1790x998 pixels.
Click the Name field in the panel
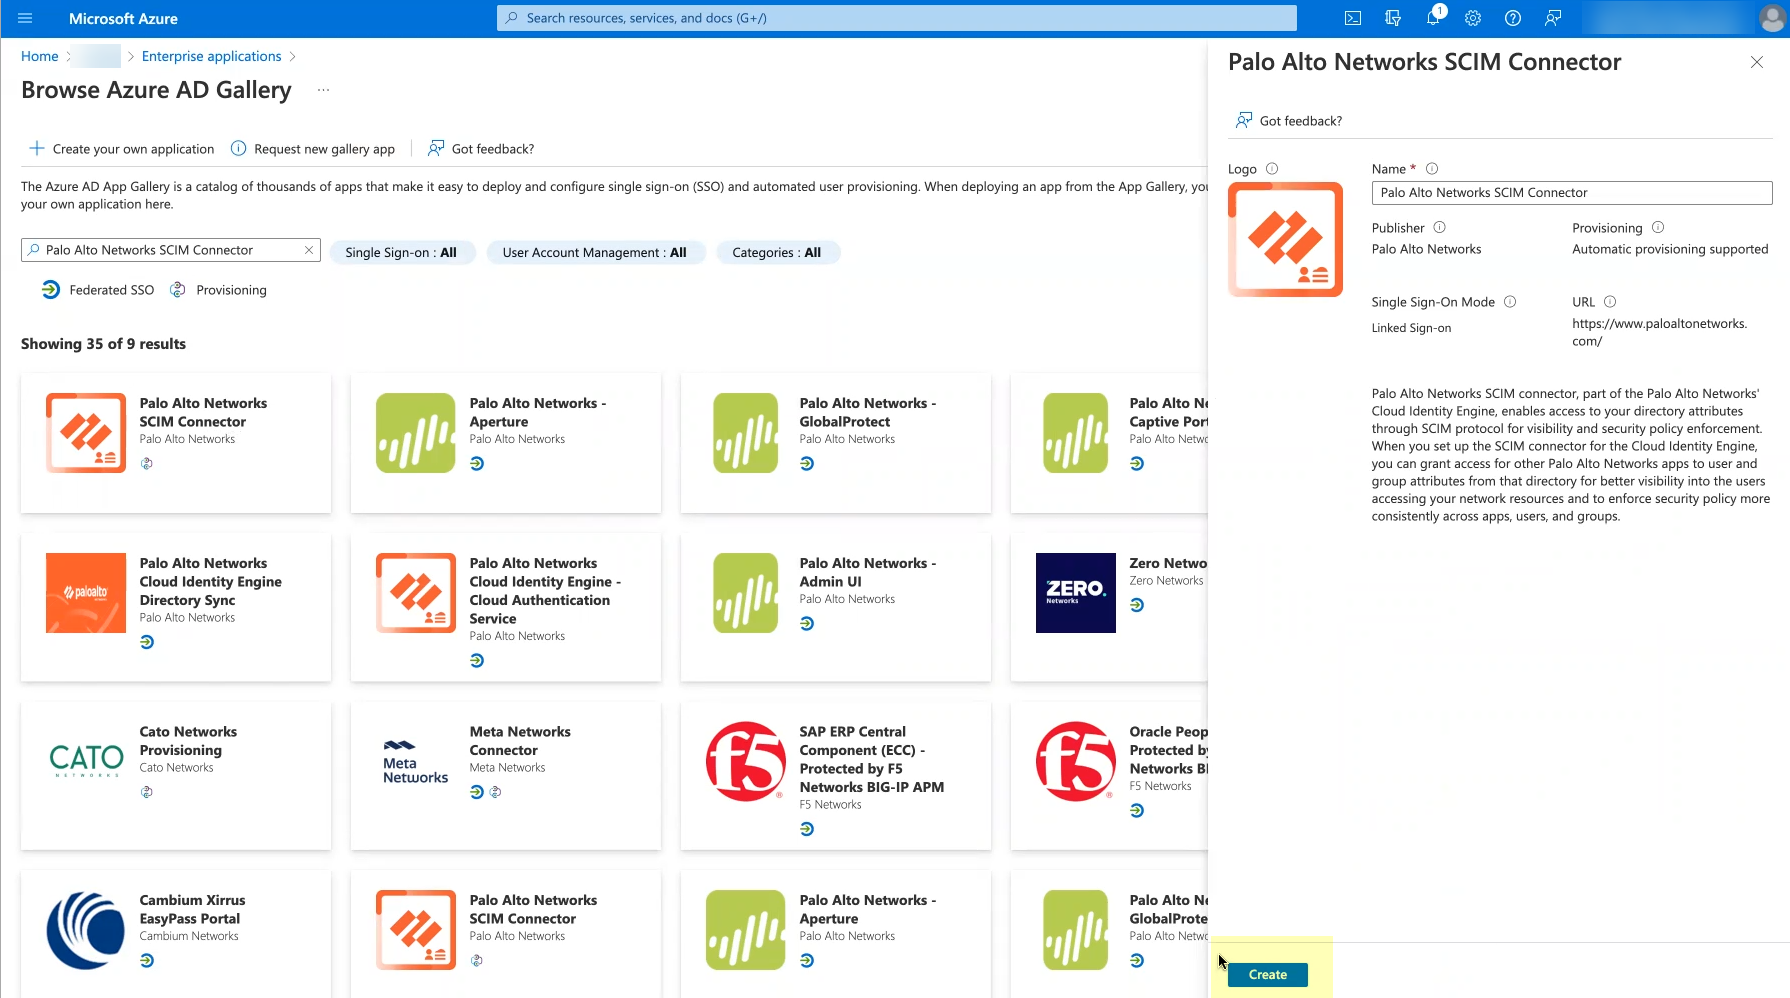point(1572,193)
